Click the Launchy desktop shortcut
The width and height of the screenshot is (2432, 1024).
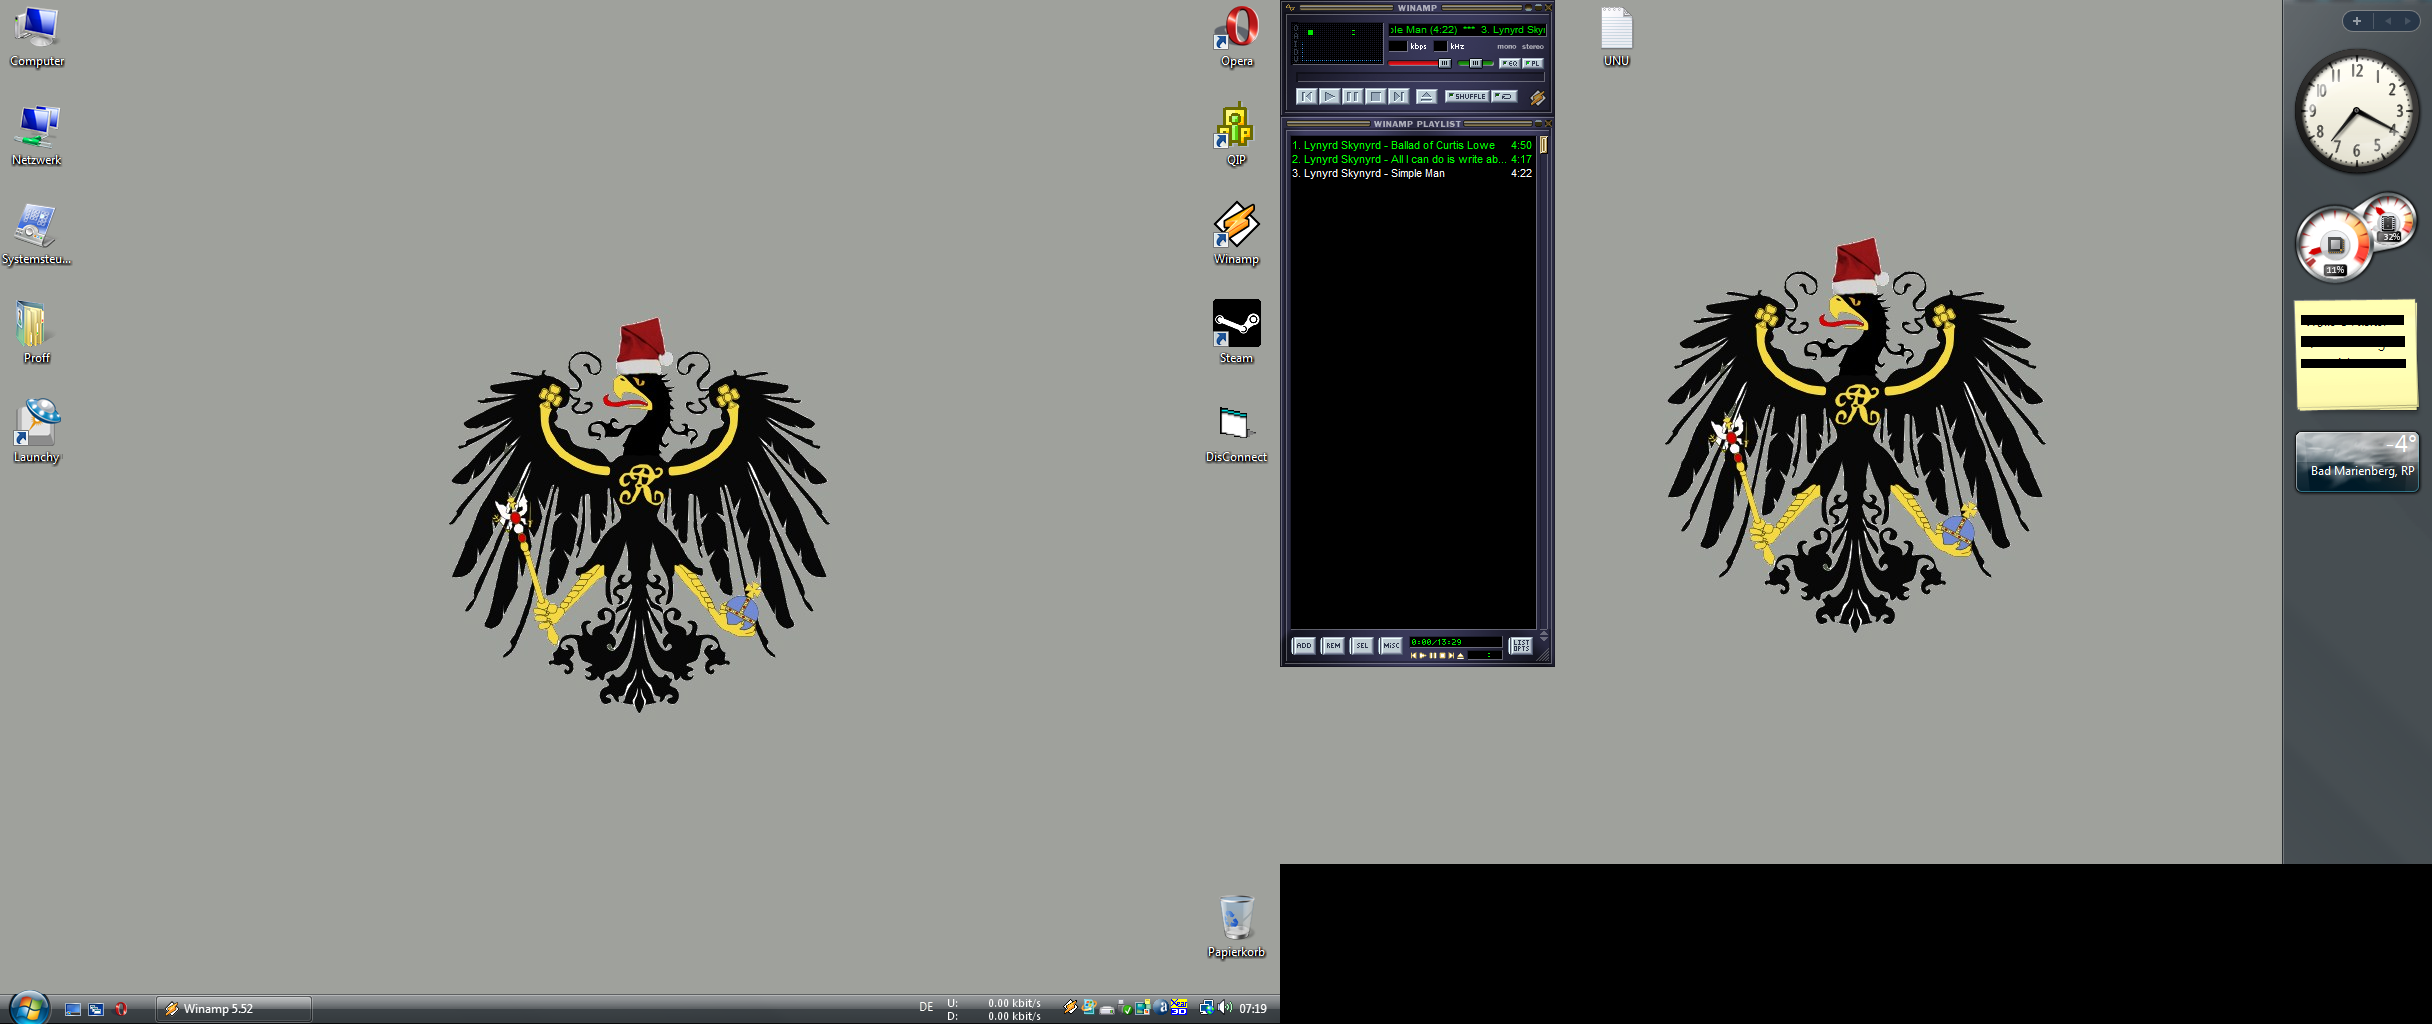(37, 423)
